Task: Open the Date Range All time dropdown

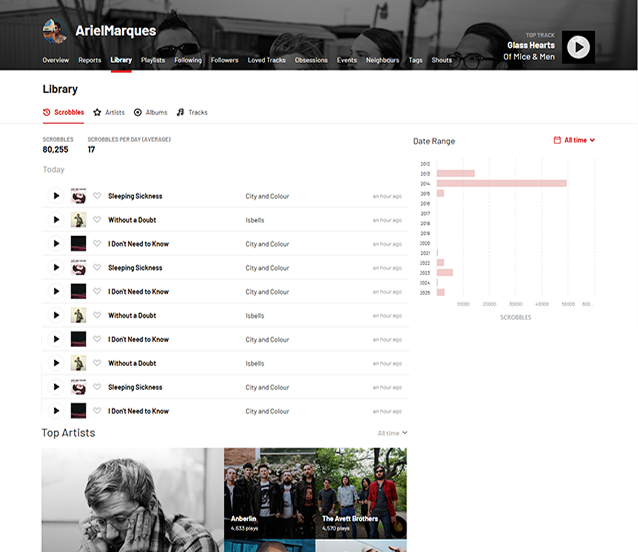Action: (x=574, y=140)
